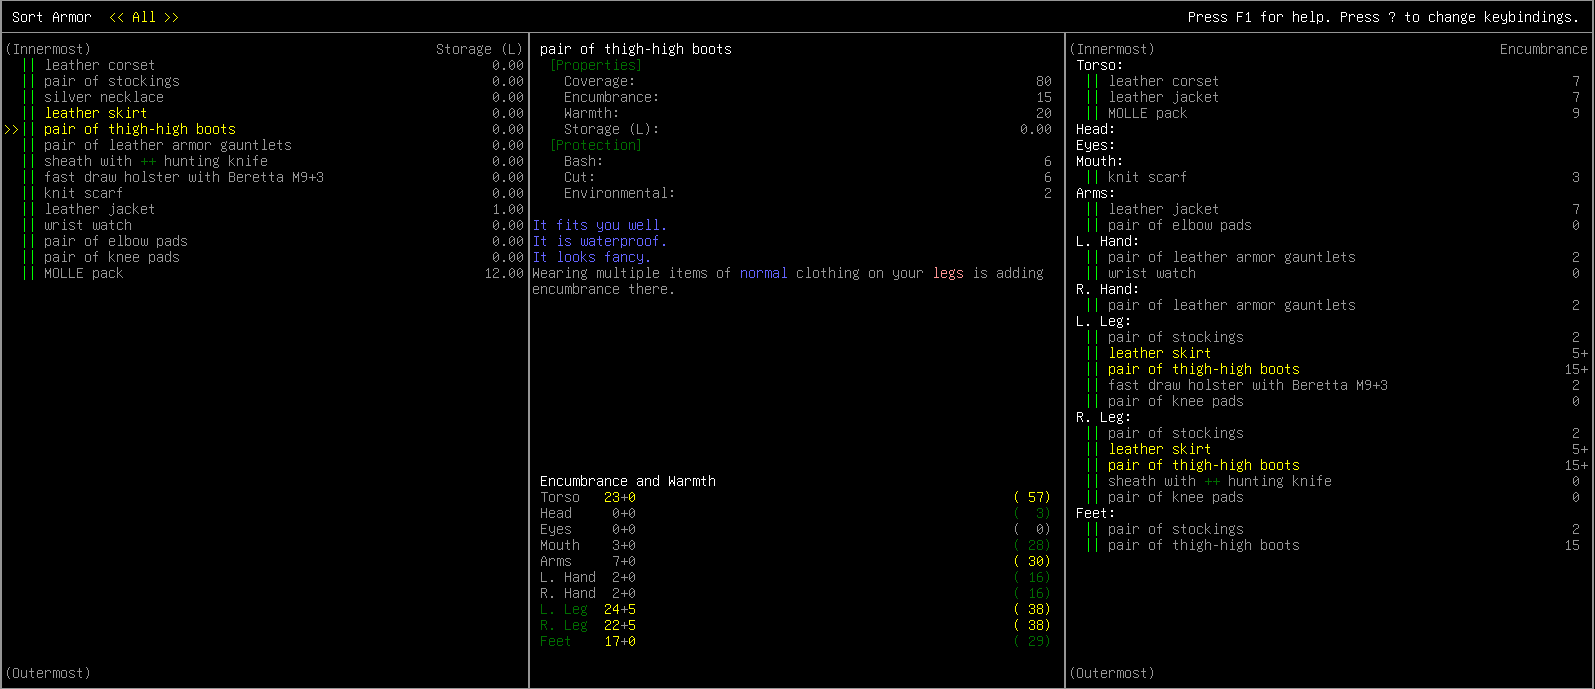Click the Mouth 3+0 summary row
This screenshot has height=689, width=1595.
[796, 545]
